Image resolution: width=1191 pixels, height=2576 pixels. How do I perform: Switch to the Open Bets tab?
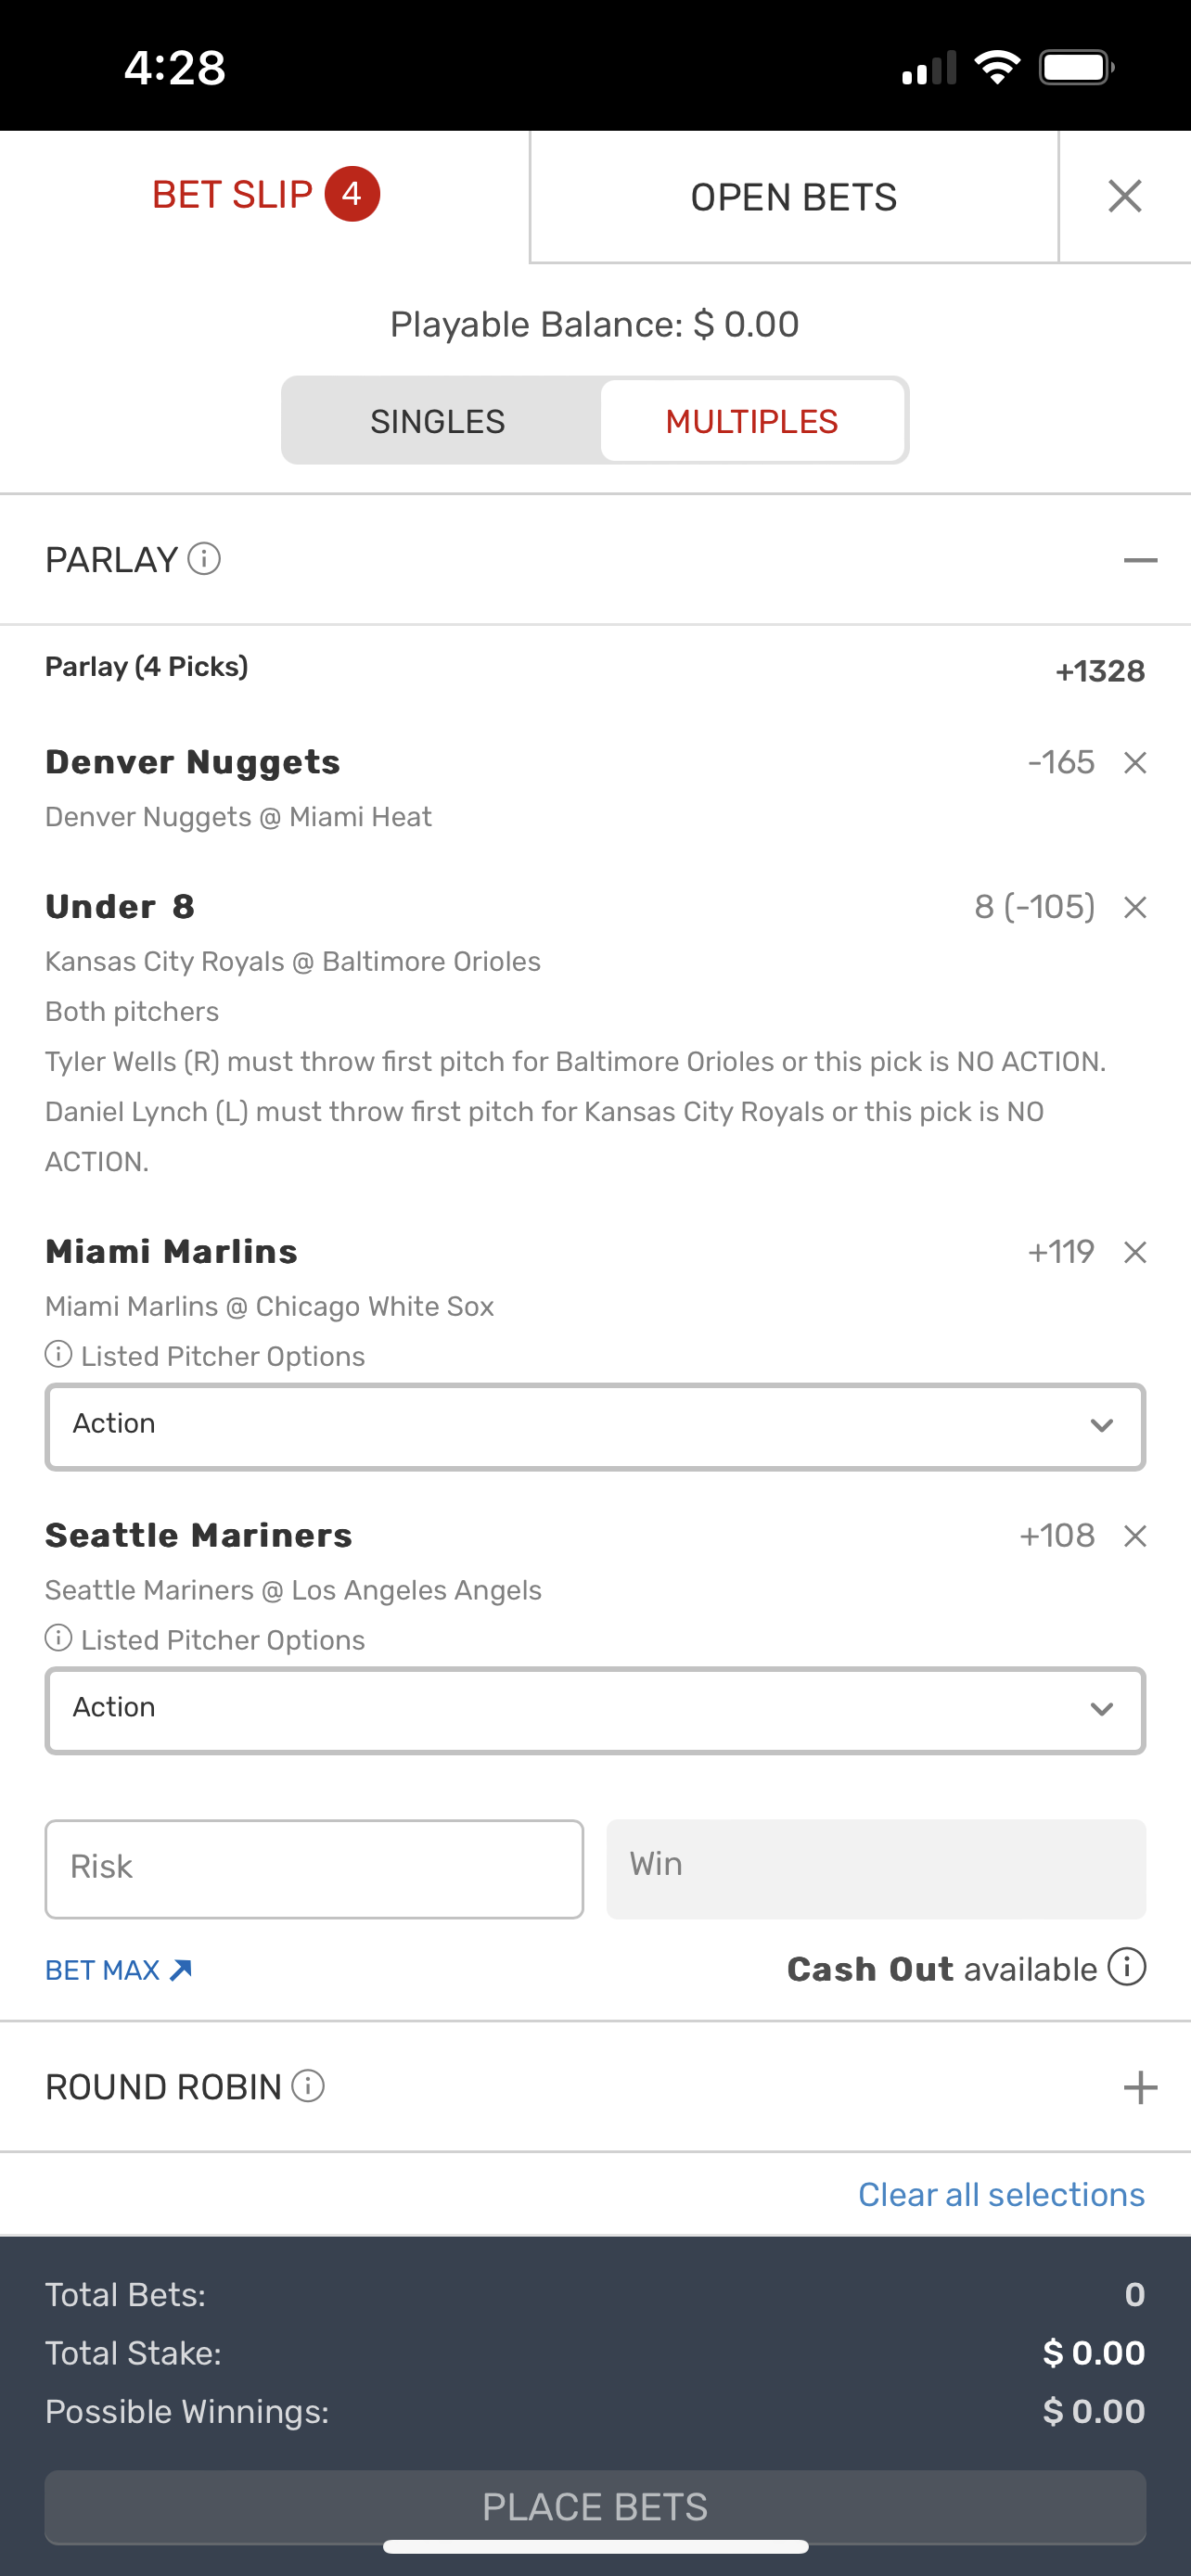(x=793, y=197)
